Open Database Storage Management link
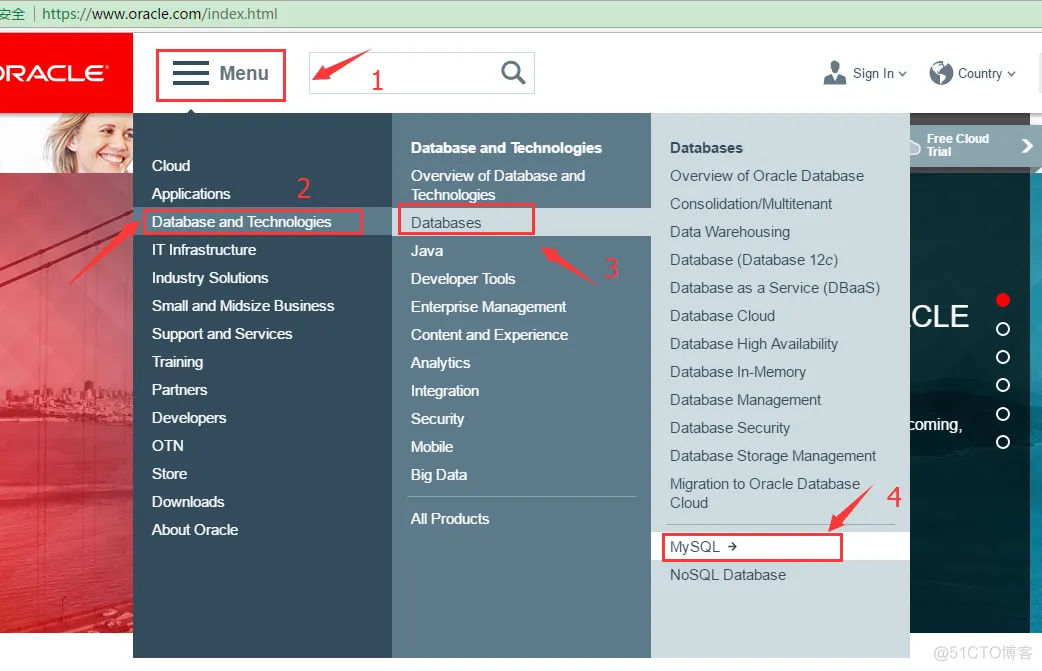 (773, 456)
